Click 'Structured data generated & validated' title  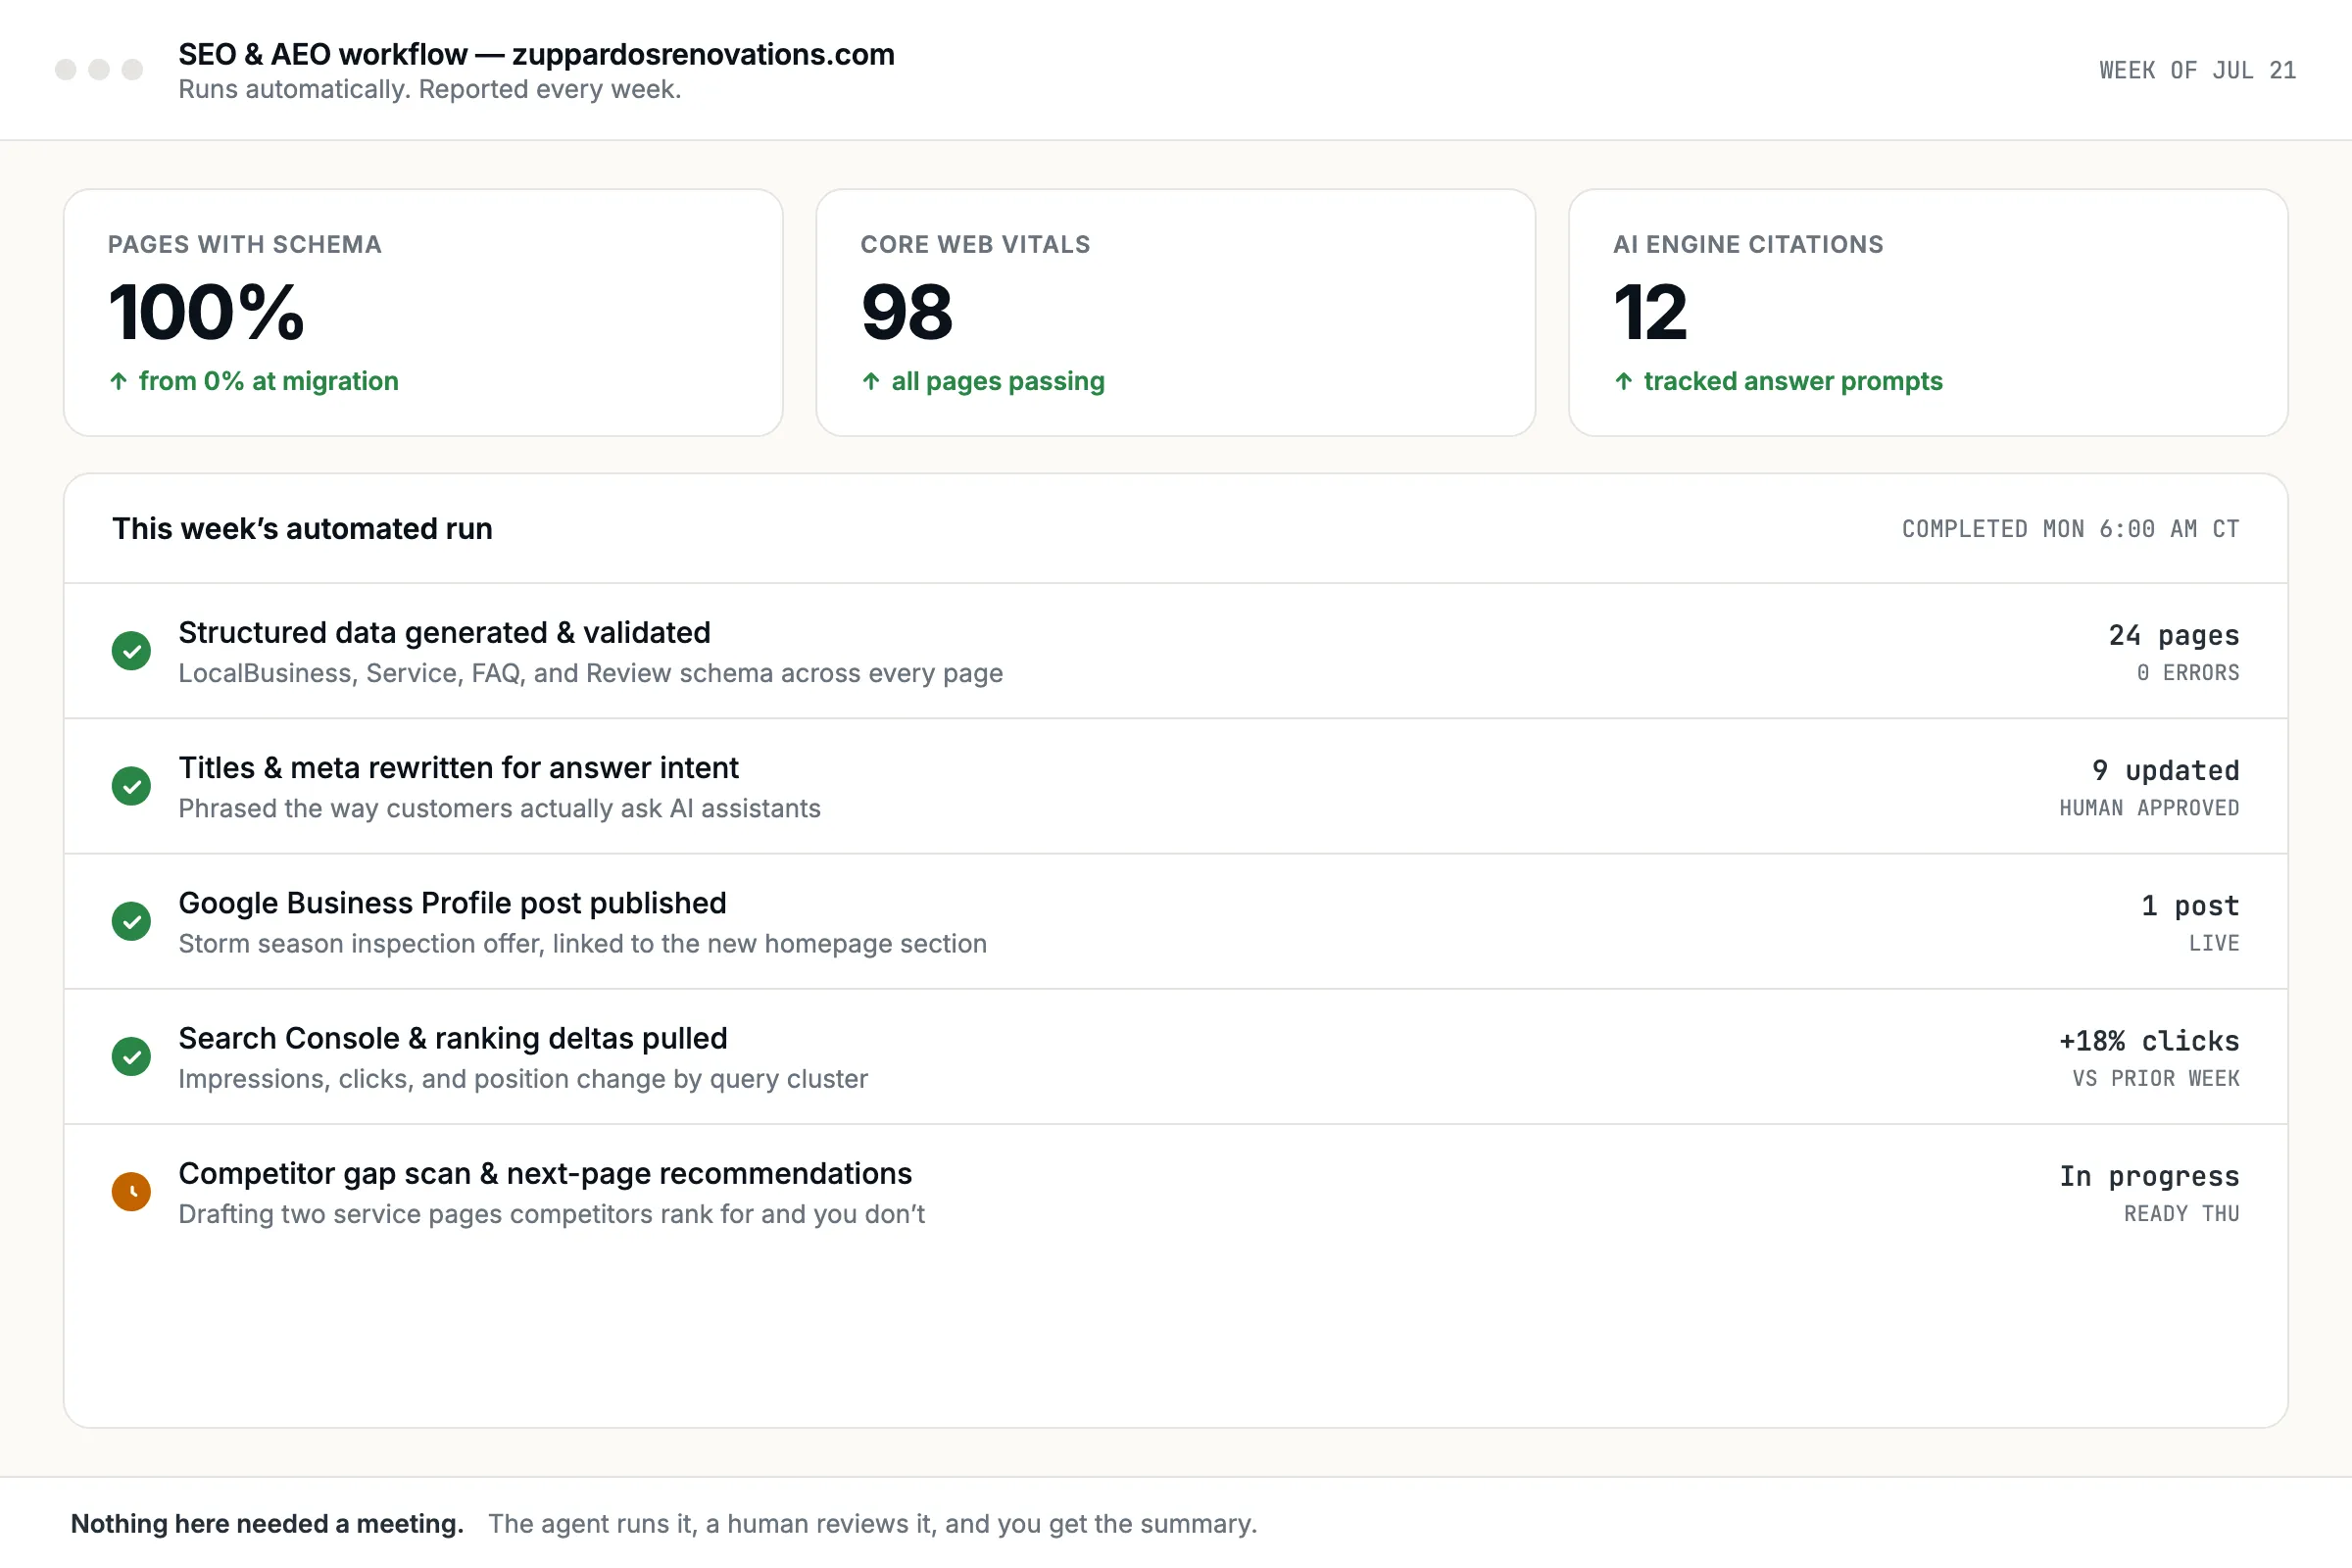(444, 632)
